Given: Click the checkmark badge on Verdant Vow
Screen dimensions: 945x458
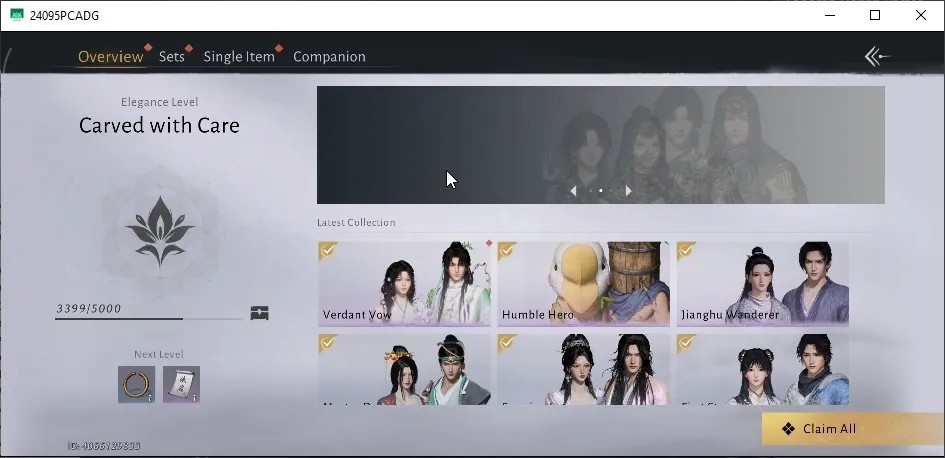Looking at the screenshot, I should pos(328,251).
